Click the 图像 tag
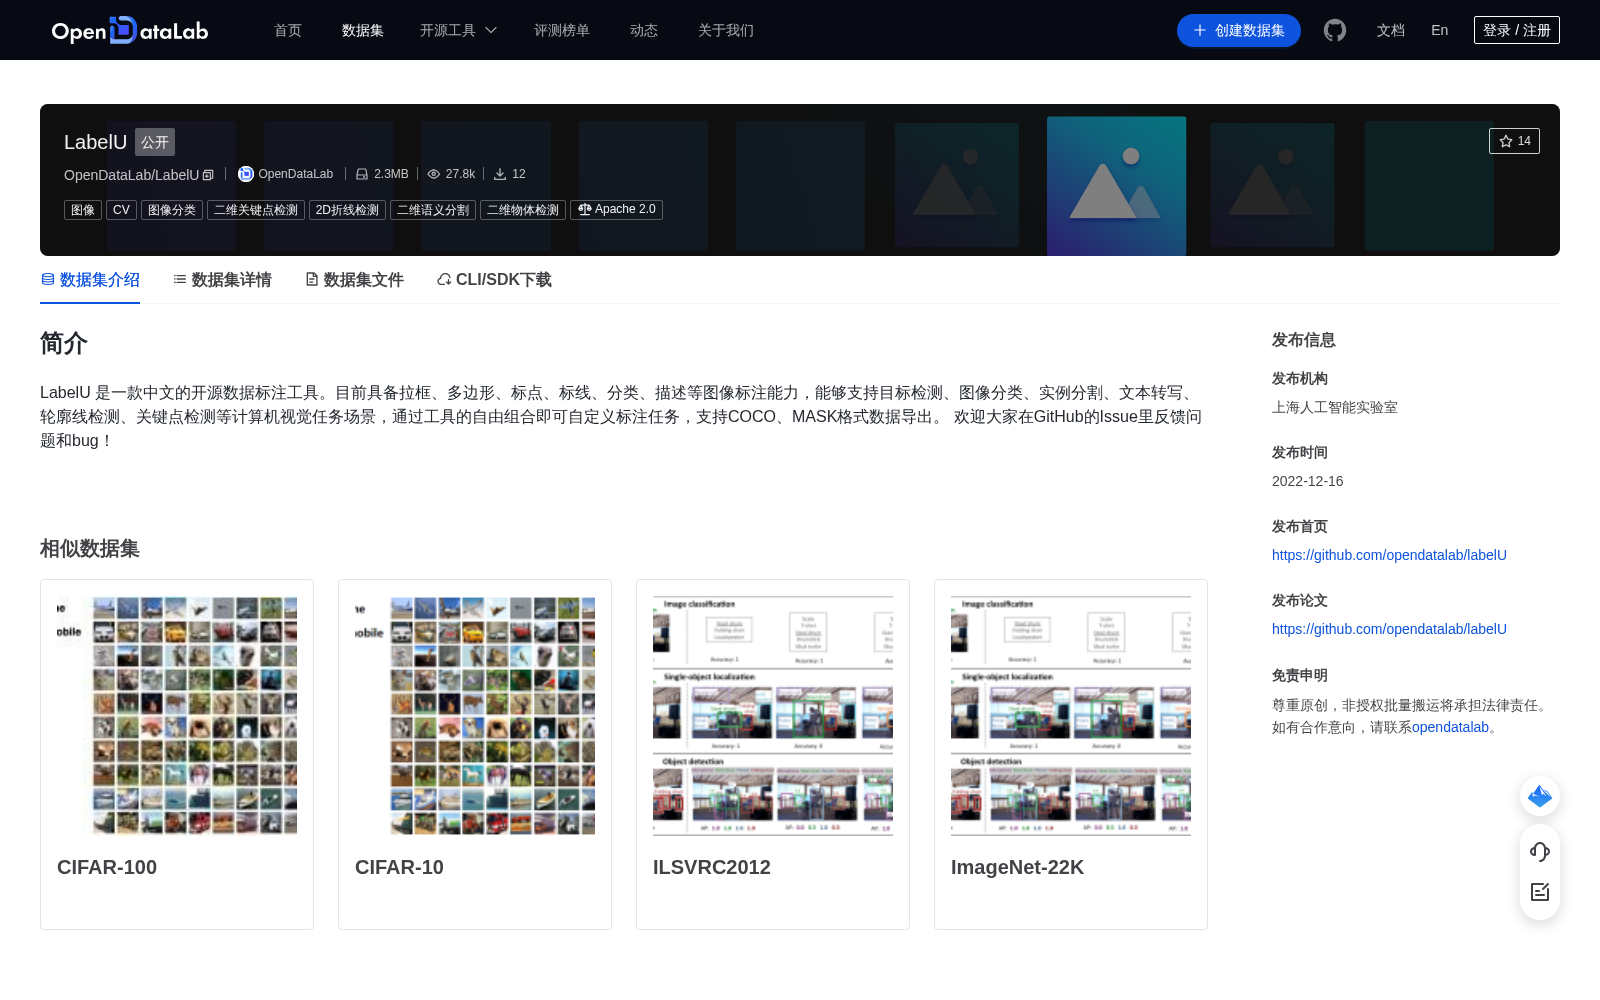Image resolution: width=1600 pixels, height=1000 pixels. (83, 210)
